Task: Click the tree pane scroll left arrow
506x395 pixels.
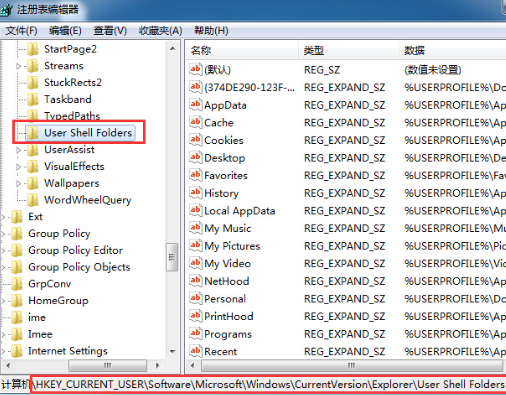Action: (x=8, y=366)
